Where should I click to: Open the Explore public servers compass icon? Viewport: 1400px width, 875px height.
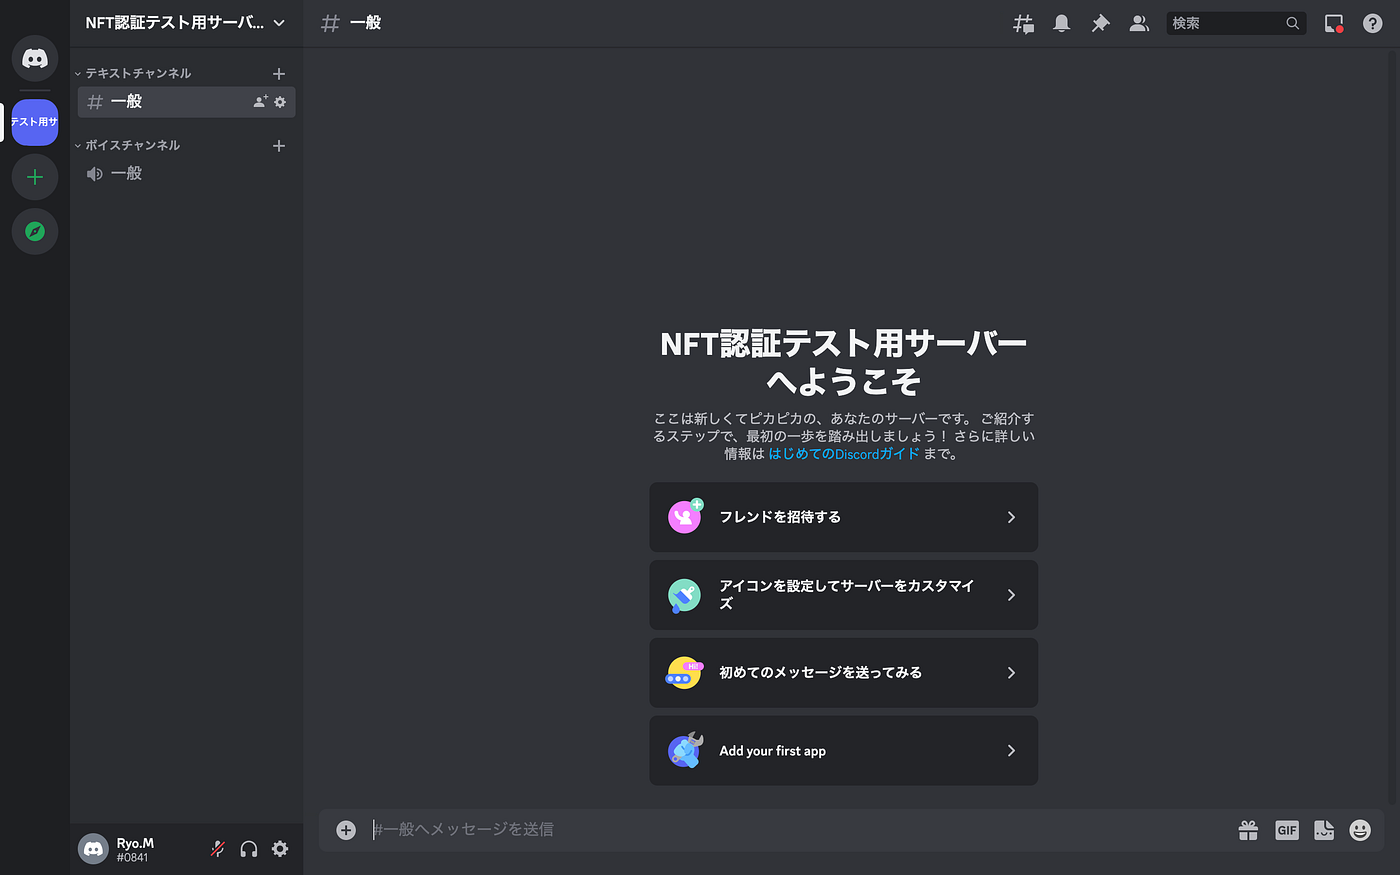[35, 231]
